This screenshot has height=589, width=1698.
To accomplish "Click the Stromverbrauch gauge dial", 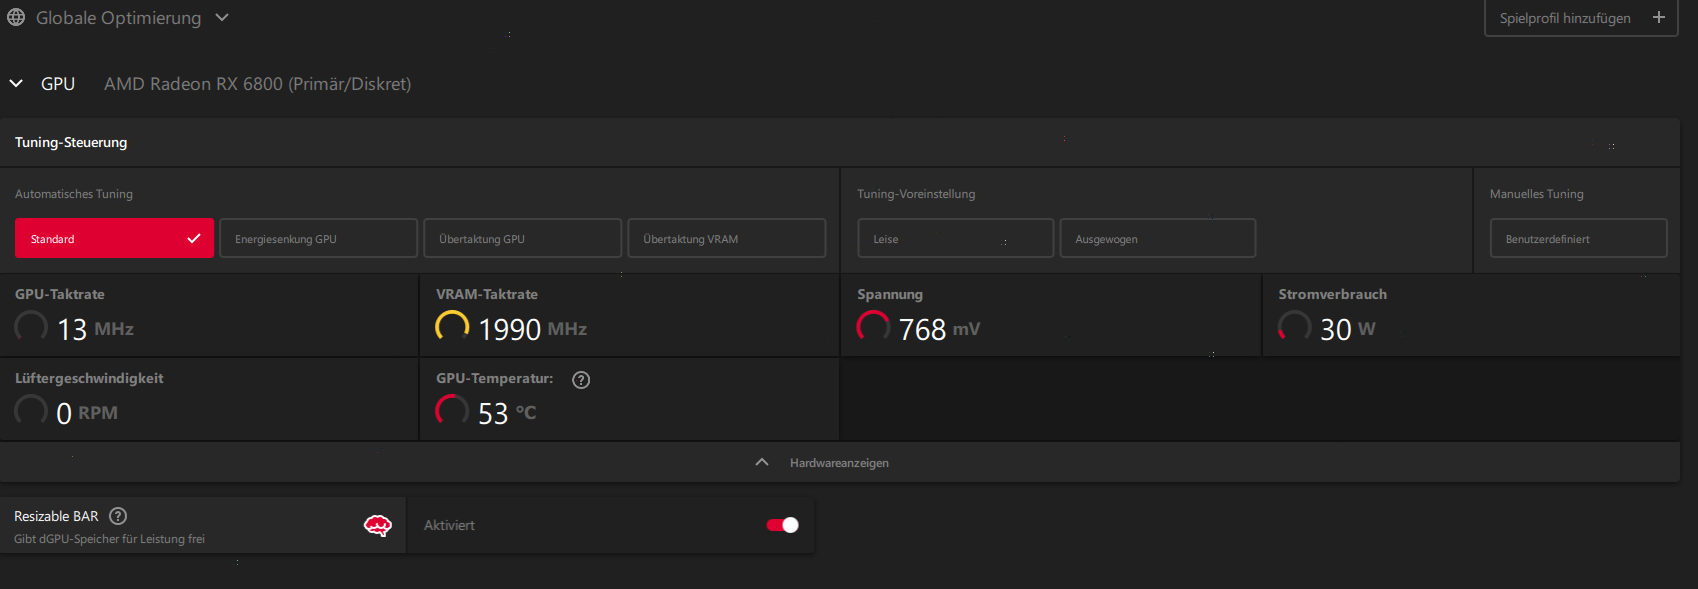I will (1294, 326).
